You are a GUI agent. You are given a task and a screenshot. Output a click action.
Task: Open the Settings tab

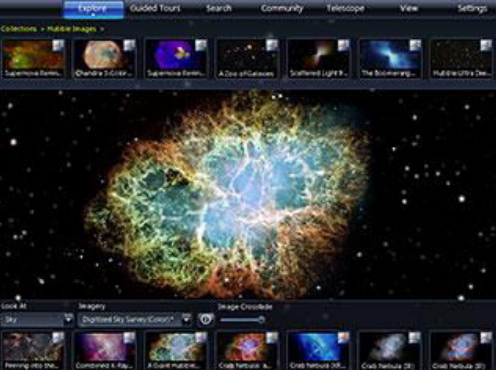472,8
